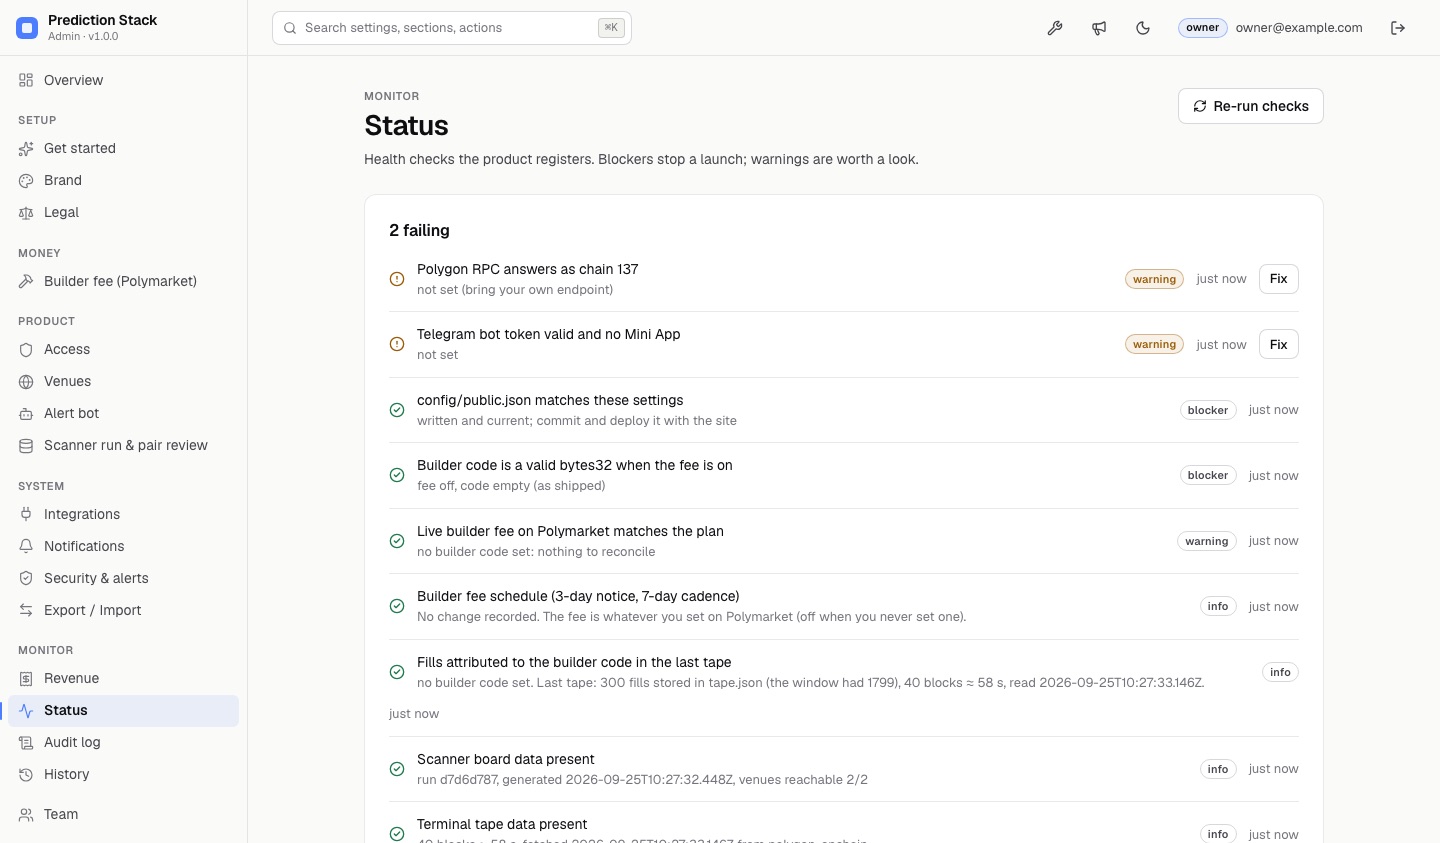Click the Venues globe icon
The width and height of the screenshot is (1440, 843).
coord(26,381)
